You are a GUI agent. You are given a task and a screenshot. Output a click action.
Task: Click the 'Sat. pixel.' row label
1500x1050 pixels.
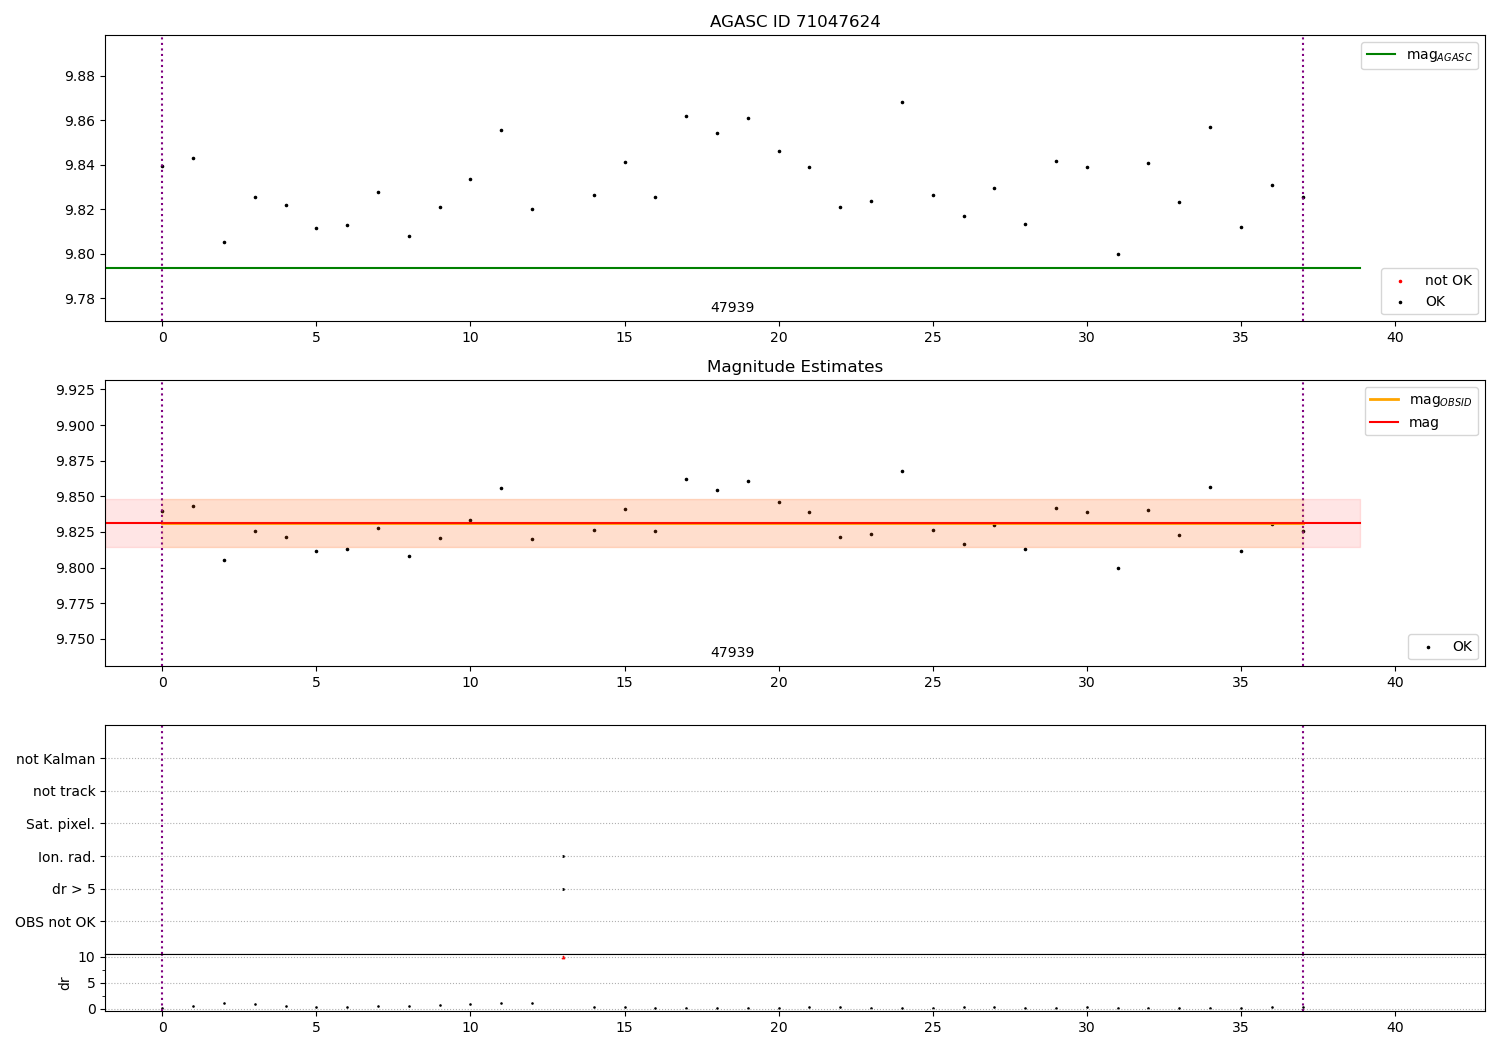point(60,824)
